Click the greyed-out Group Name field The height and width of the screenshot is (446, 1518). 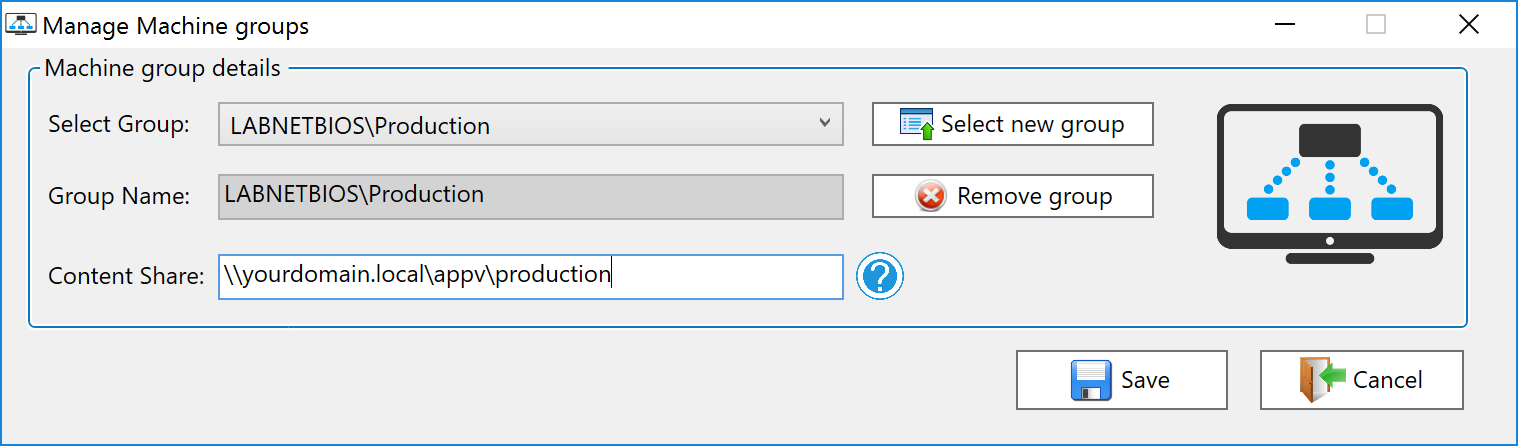530,196
